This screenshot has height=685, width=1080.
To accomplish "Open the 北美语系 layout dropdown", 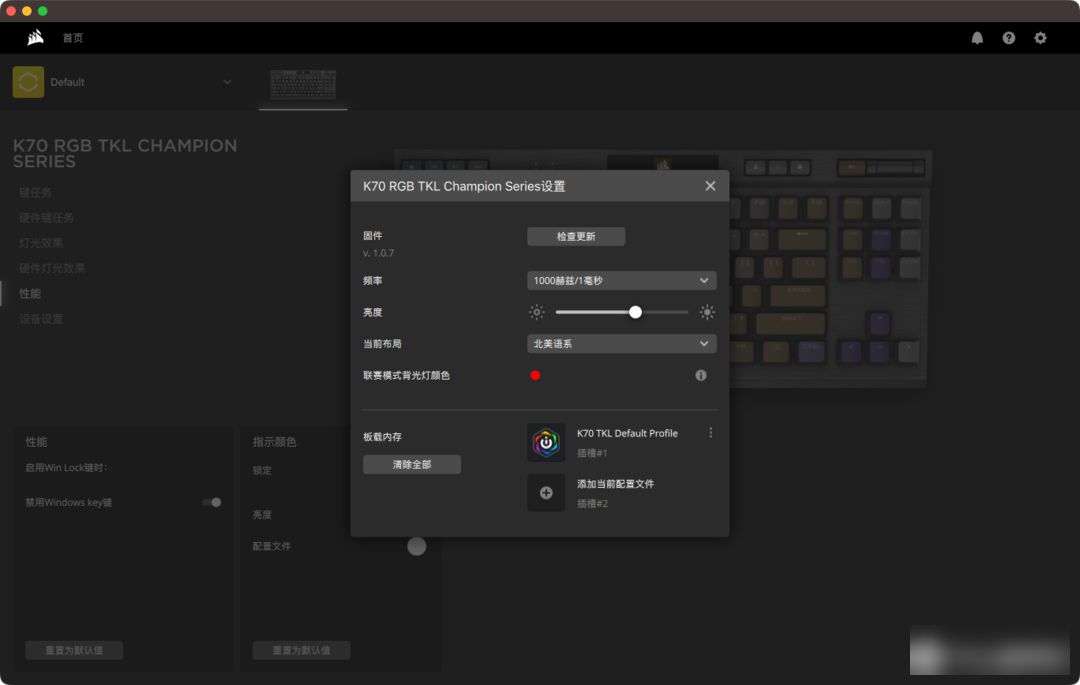I will click(x=621, y=344).
